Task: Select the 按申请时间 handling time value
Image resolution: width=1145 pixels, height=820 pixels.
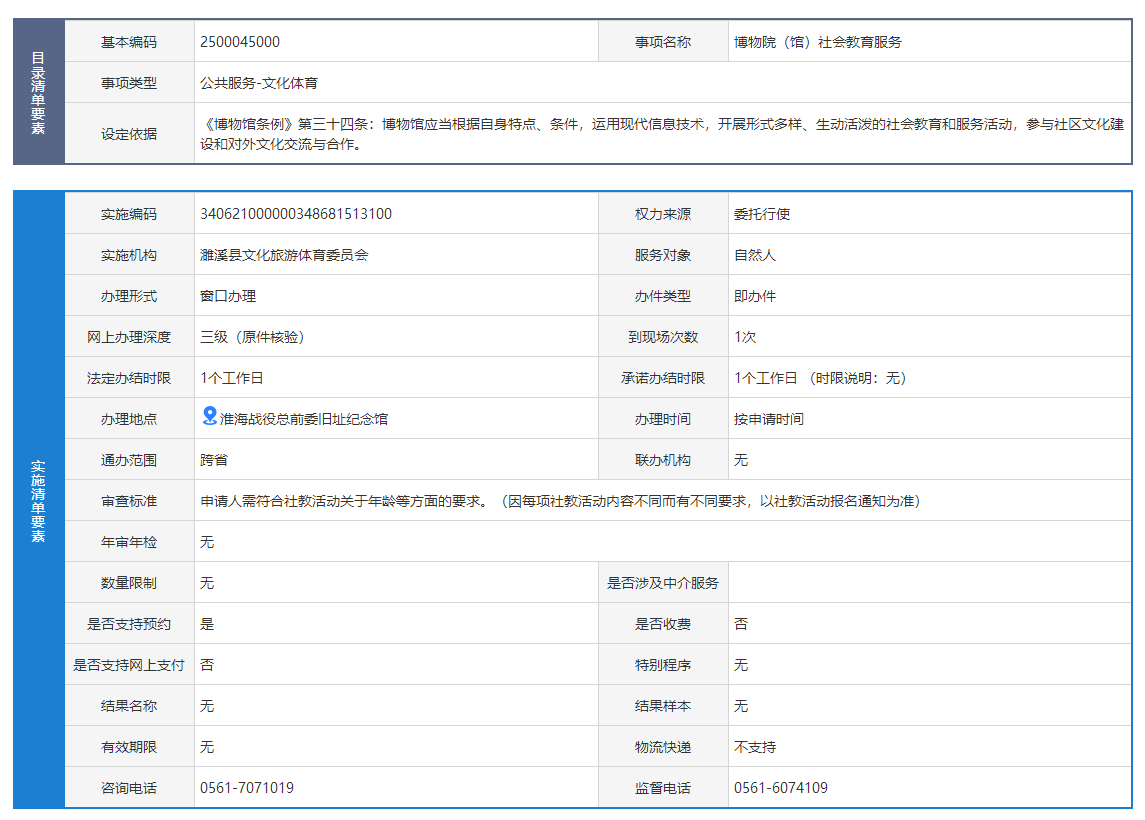Action: pyautogui.click(x=769, y=419)
